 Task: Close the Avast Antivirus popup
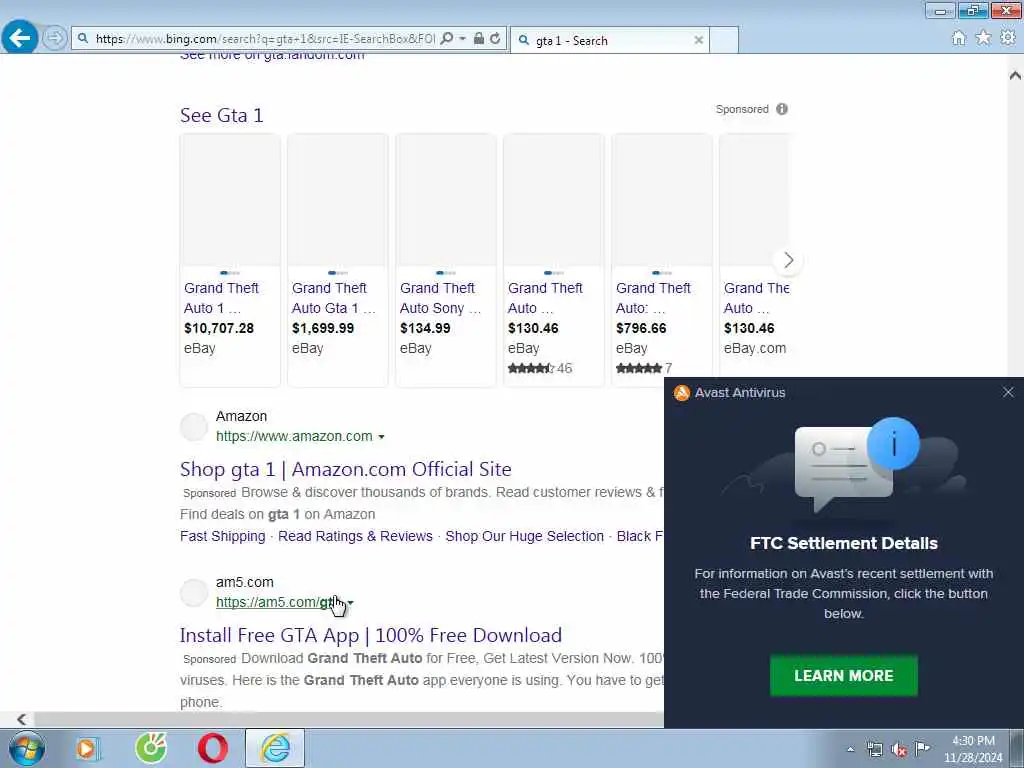click(1008, 392)
